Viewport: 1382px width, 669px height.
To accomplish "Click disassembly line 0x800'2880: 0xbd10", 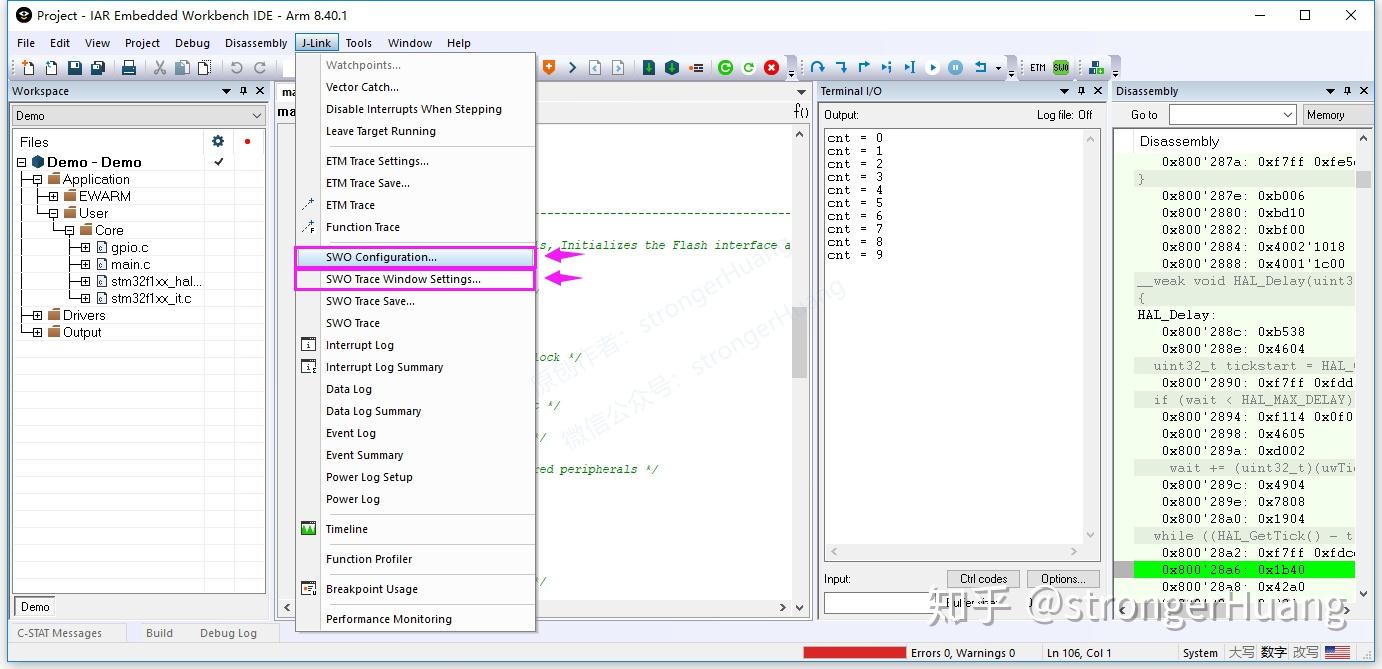I will [x=1233, y=213].
